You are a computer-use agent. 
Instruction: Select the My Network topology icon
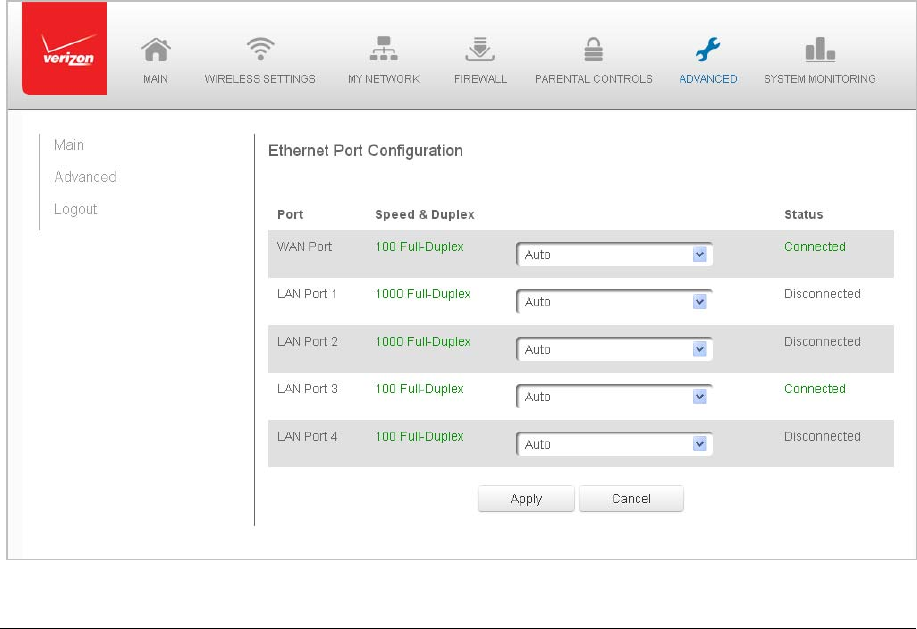(x=384, y=49)
